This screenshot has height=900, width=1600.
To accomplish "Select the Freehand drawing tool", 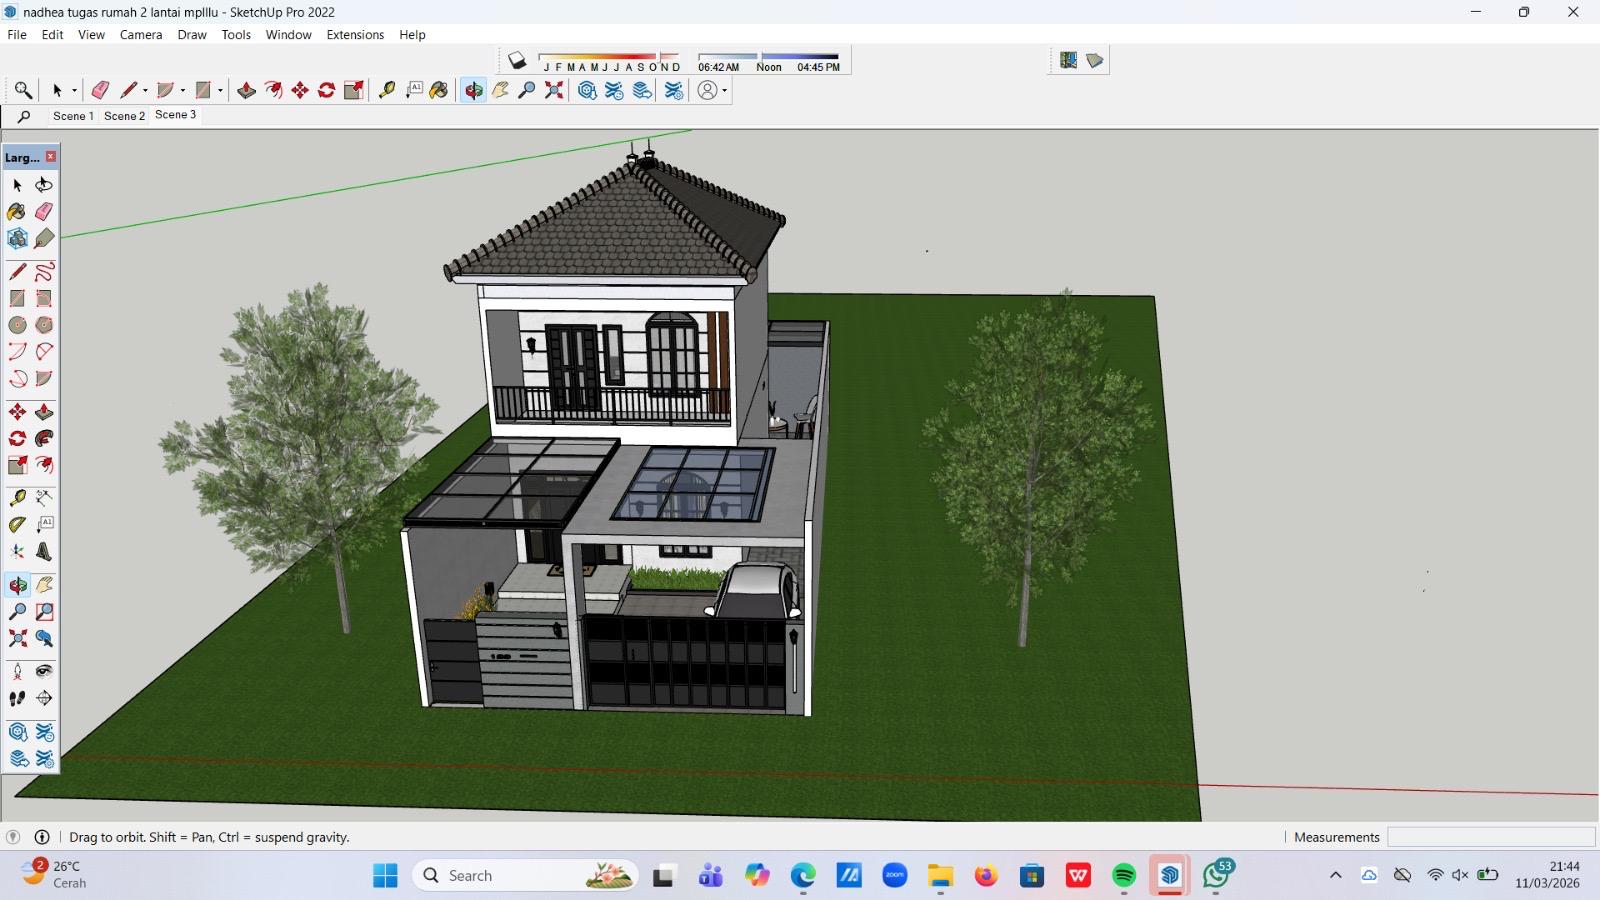I will [x=44, y=272].
